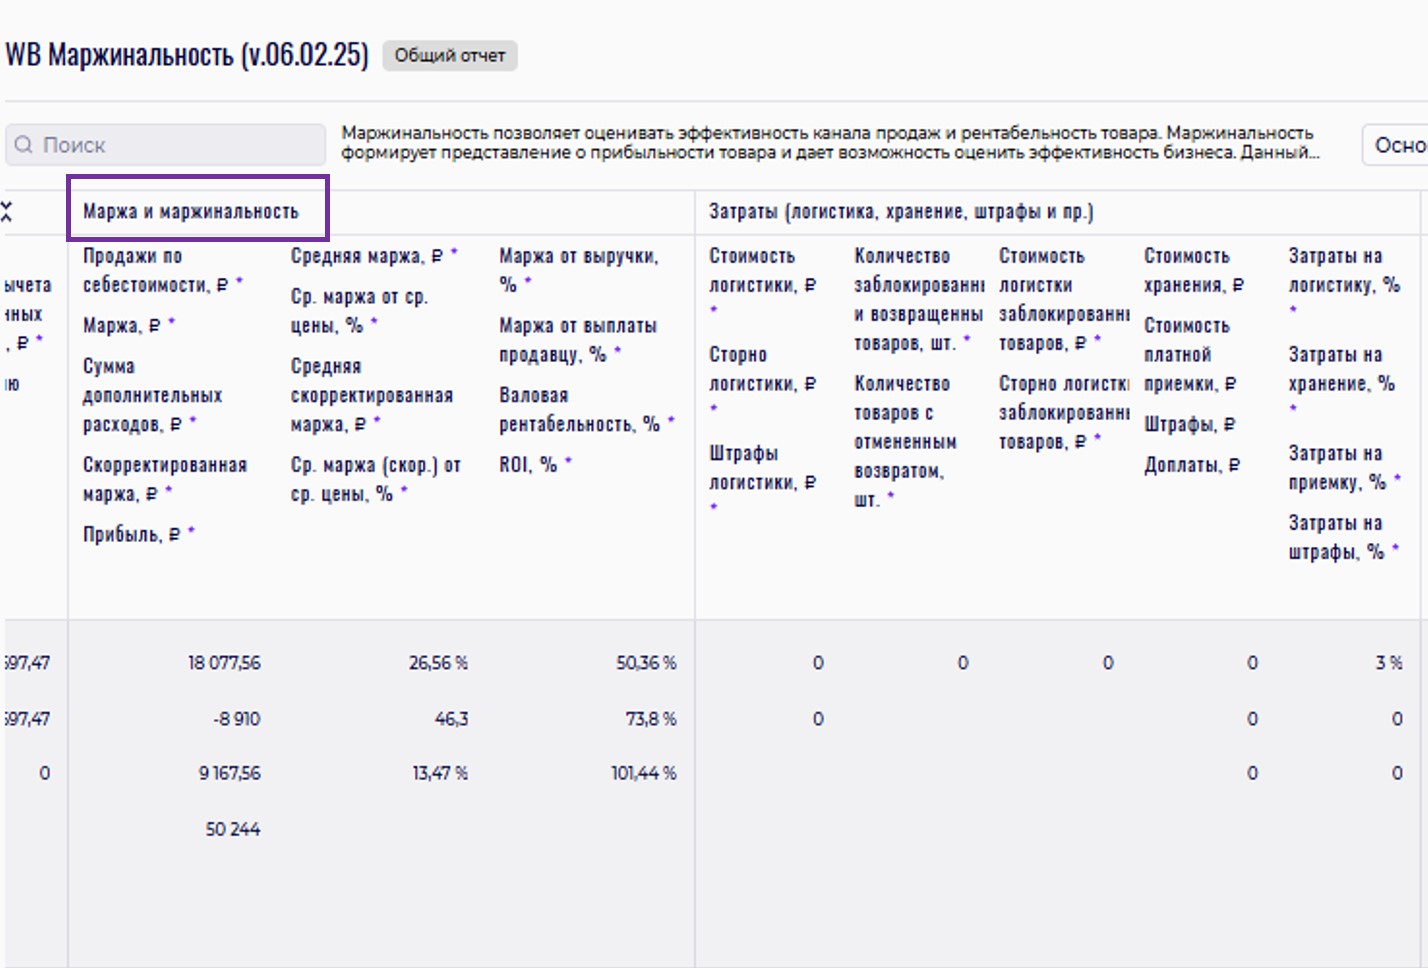Click the Общий отчет badge
This screenshot has width=1428, height=968.
tap(449, 56)
